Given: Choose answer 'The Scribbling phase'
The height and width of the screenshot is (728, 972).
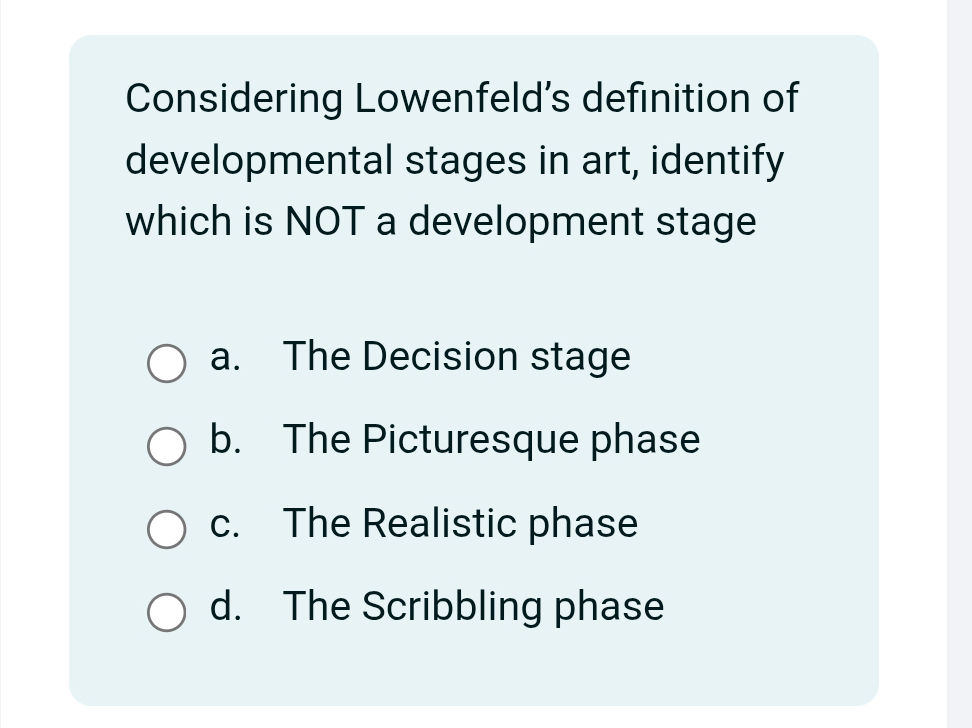Looking at the screenshot, I should click(472, 607).
